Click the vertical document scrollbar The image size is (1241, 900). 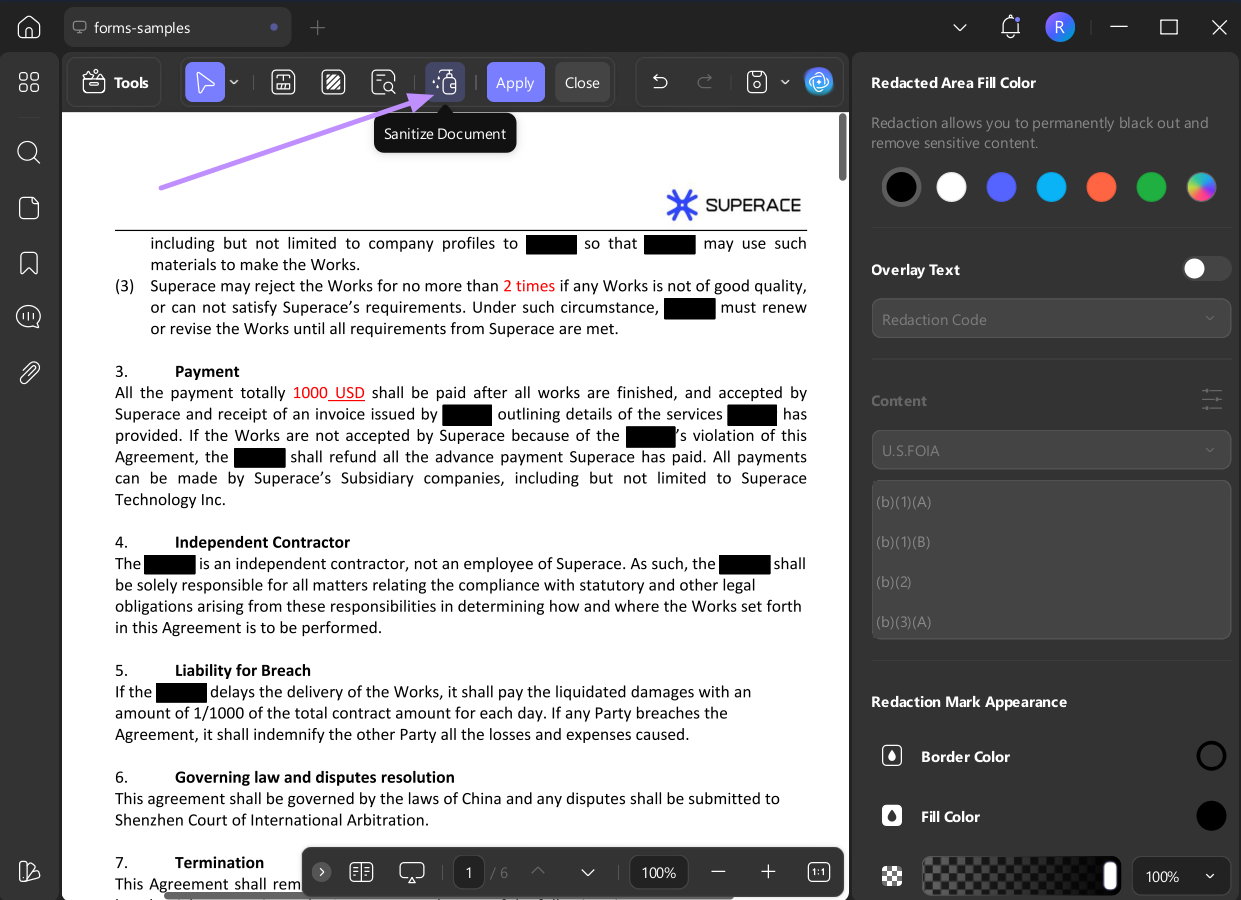click(843, 146)
